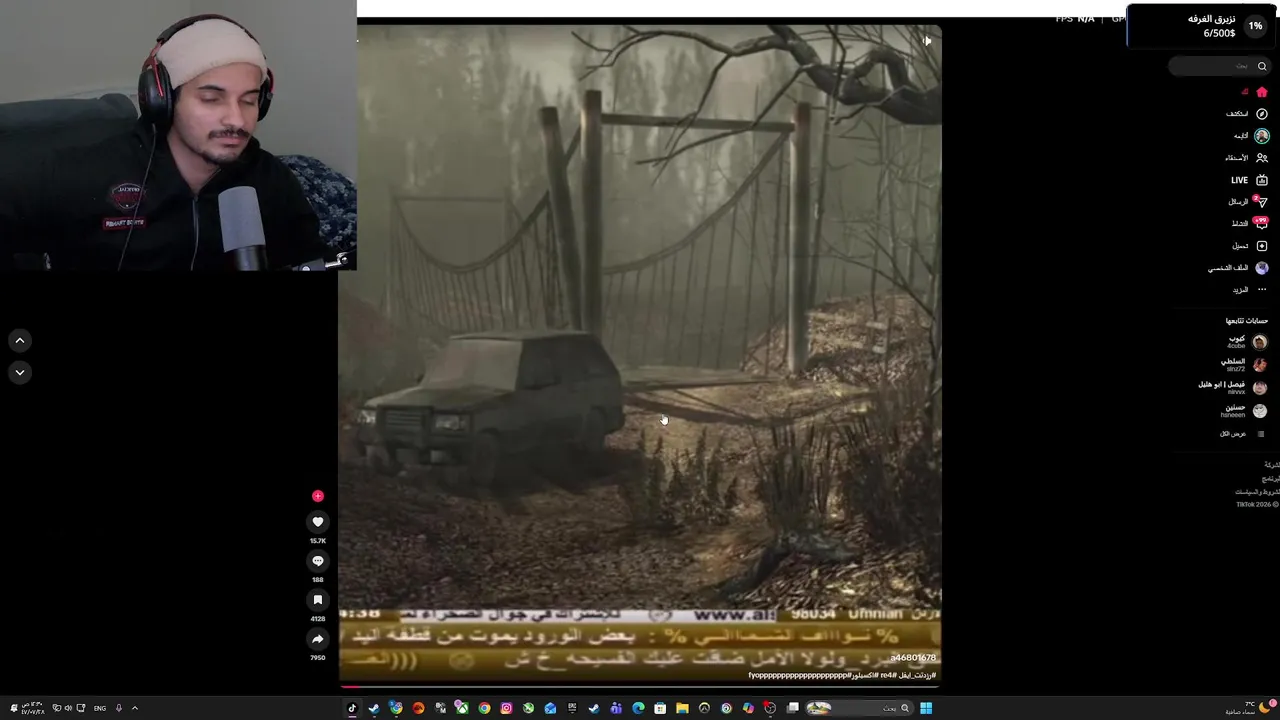Image resolution: width=1280 pixels, height=720 pixels.
Task: Open Microsoft Store from the taskbar
Action: (x=660, y=708)
